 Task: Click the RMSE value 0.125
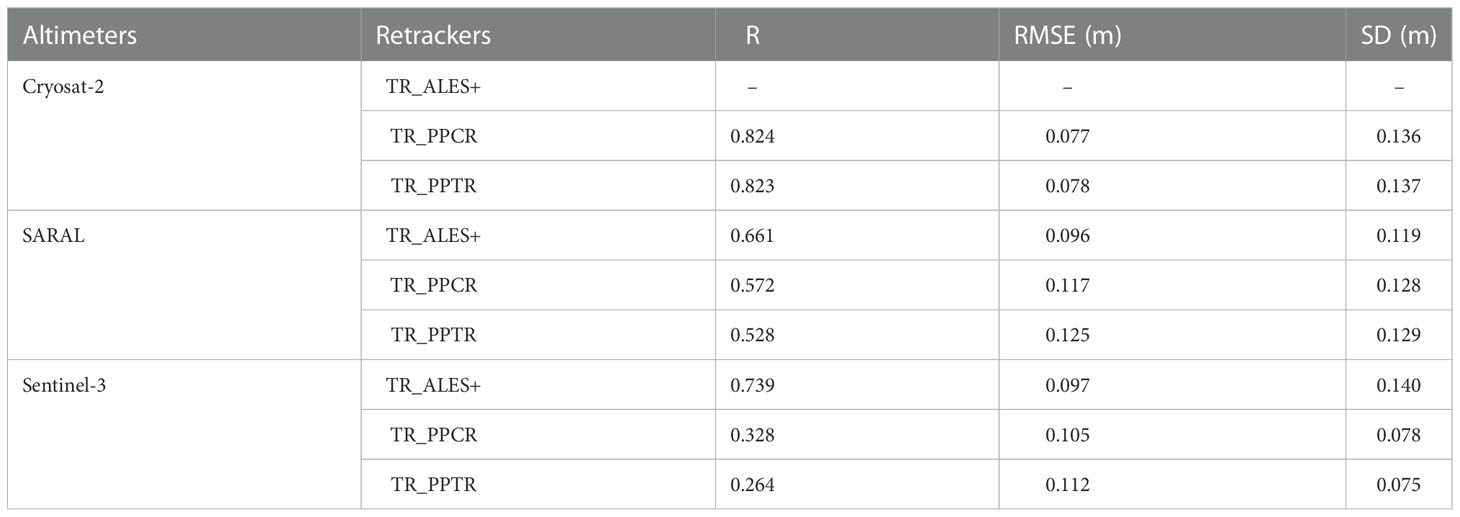(x=1067, y=335)
